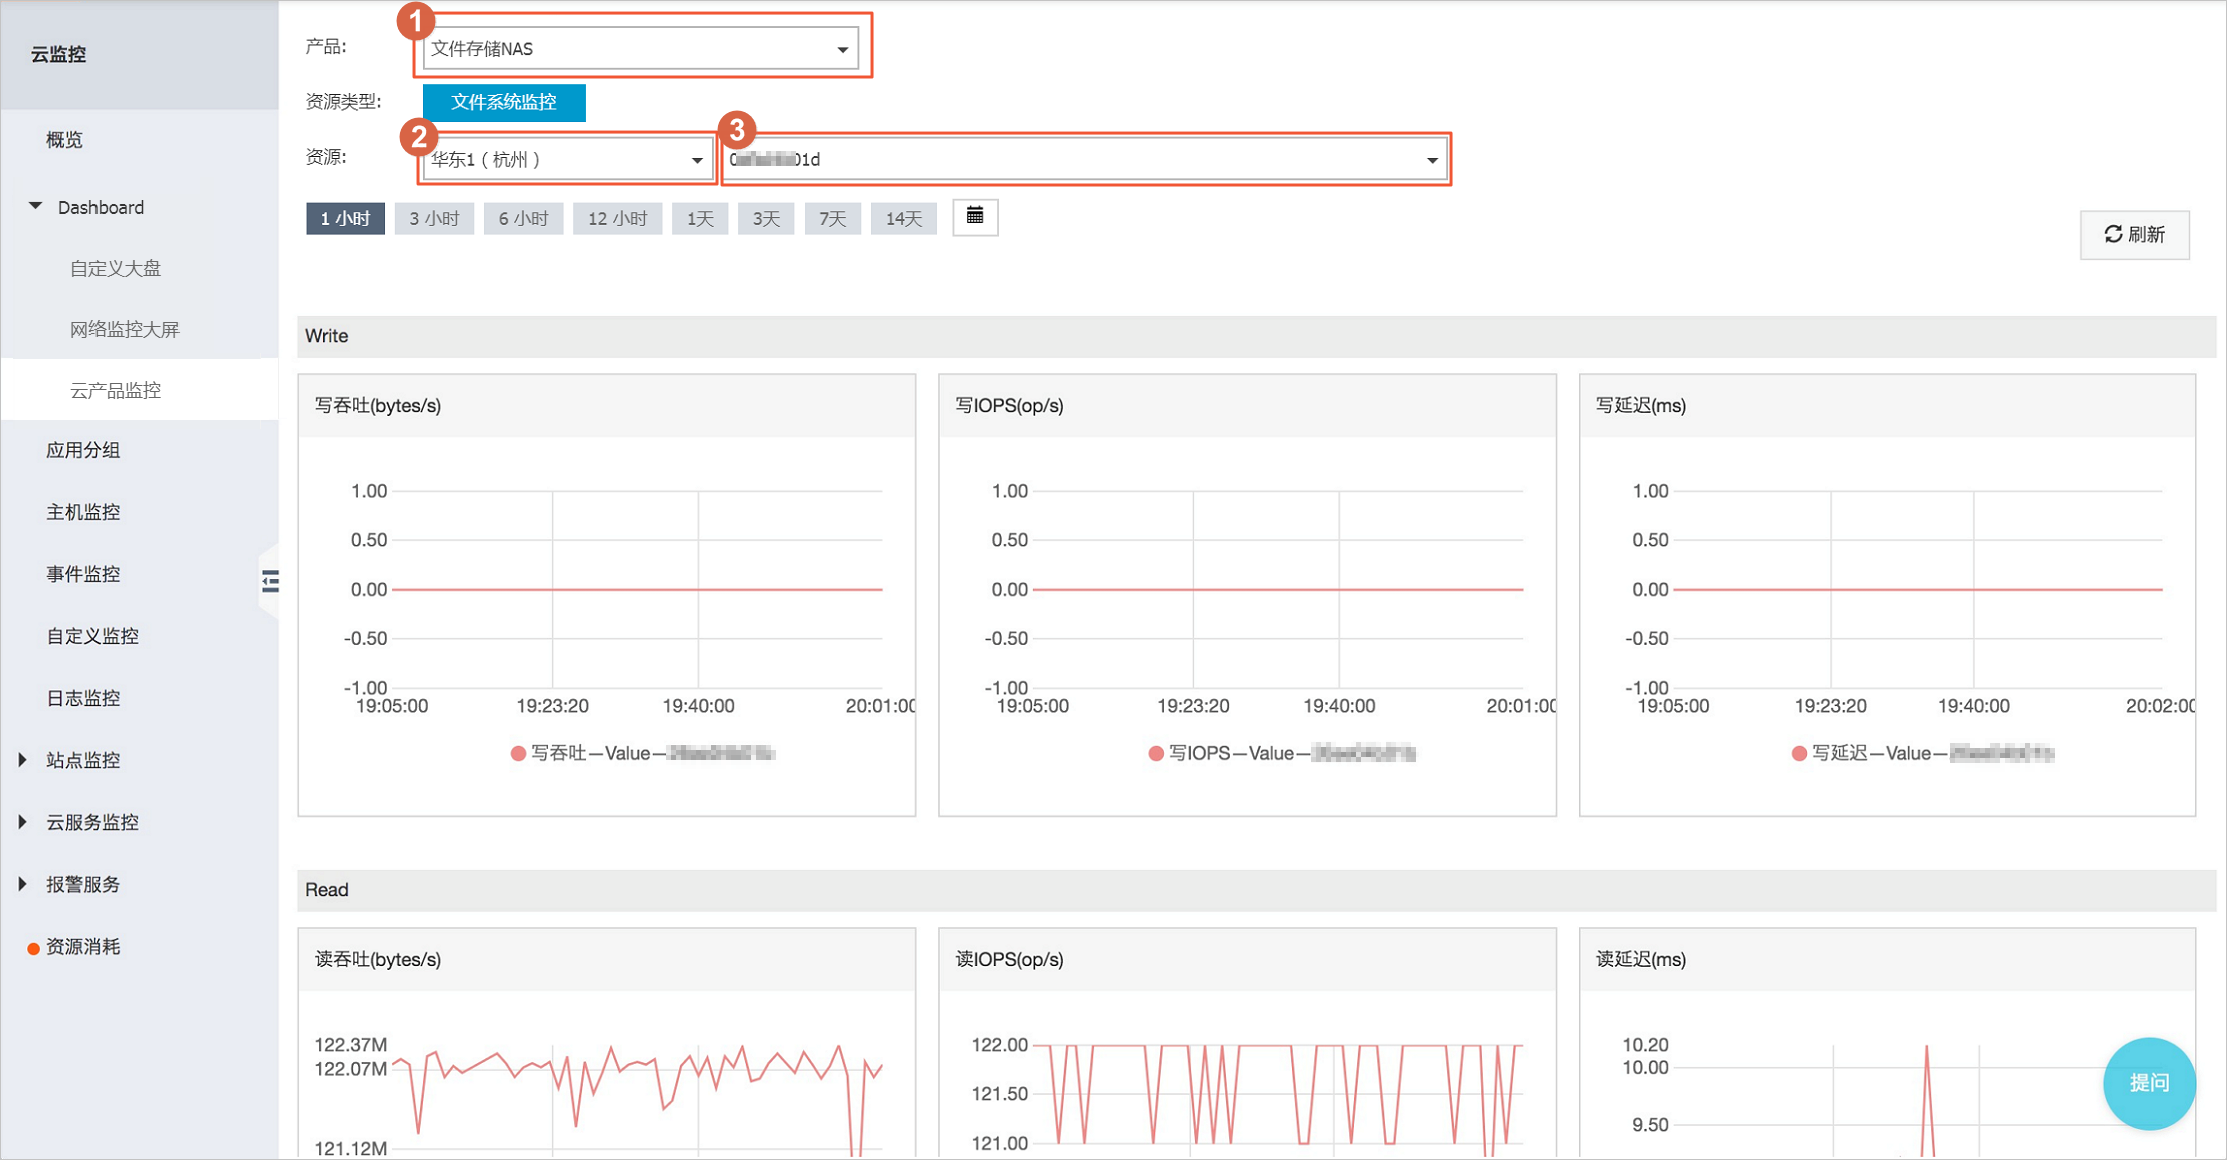Select the 3 小时 time range

point(434,218)
